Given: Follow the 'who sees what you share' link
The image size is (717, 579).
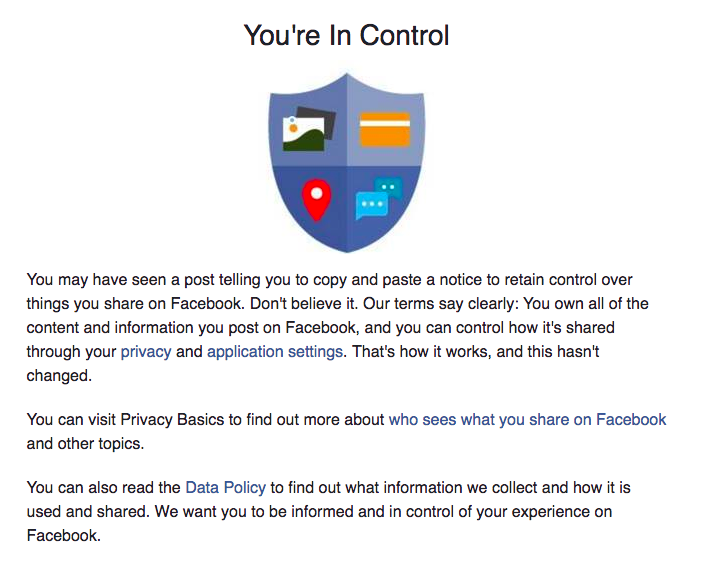Looking at the screenshot, I should pyautogui.click(x=527, y=420).
